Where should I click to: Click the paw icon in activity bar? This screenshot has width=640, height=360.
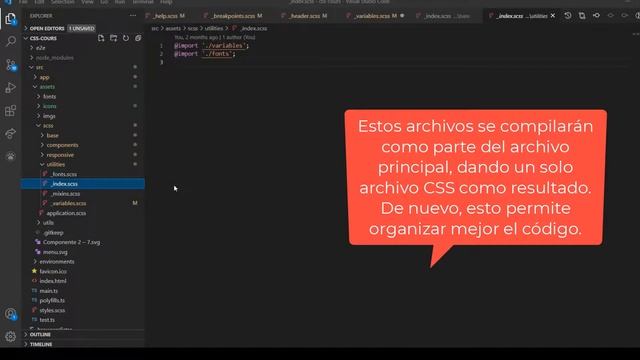pyautogui.click(x=11, y=156)
